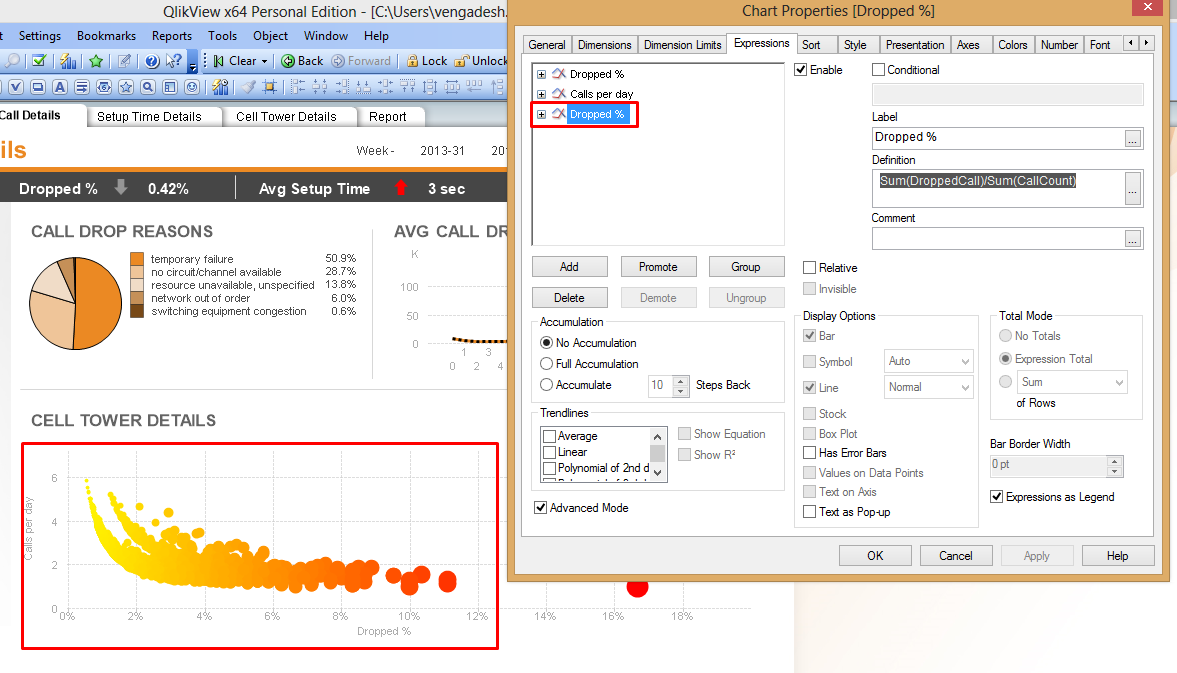Activate the What's This pointer help icon
Screen dimensions: 1177x673
click(x=174, y=61)
